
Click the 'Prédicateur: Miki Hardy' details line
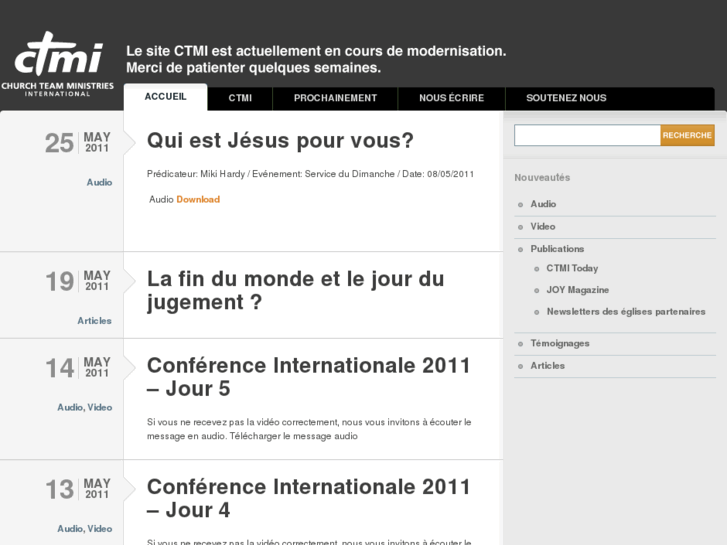tap(310, 174)
